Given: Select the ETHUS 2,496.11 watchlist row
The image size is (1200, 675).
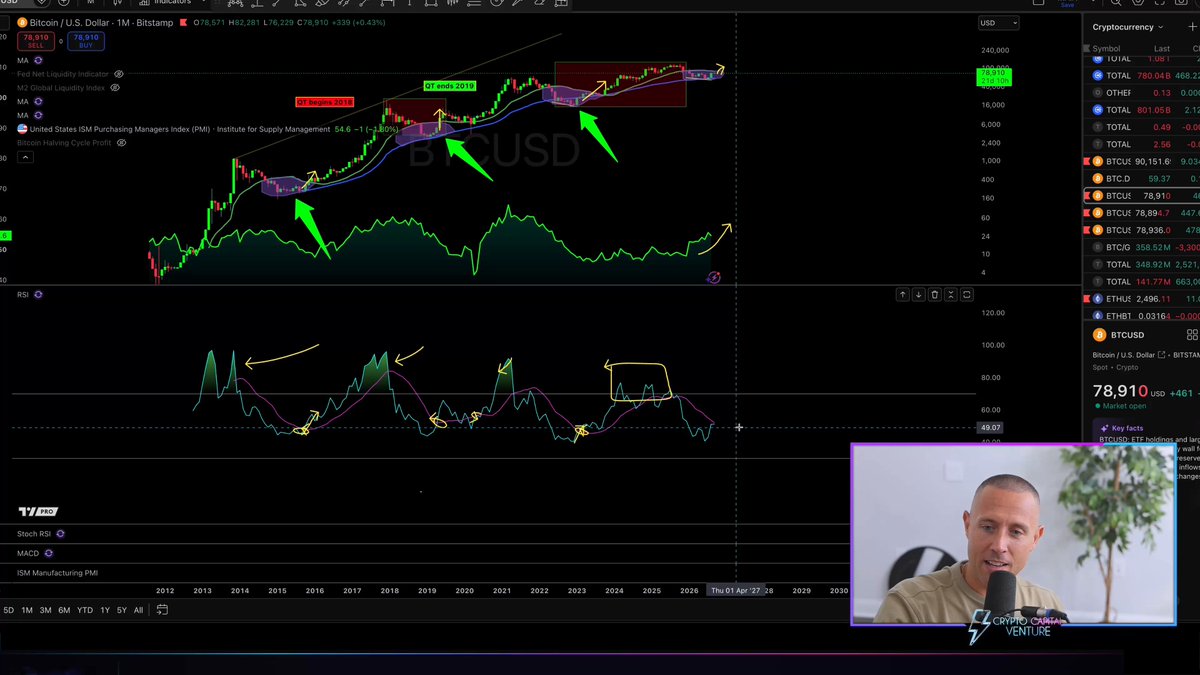Looking at the screenshot, I should (1141, 299).
